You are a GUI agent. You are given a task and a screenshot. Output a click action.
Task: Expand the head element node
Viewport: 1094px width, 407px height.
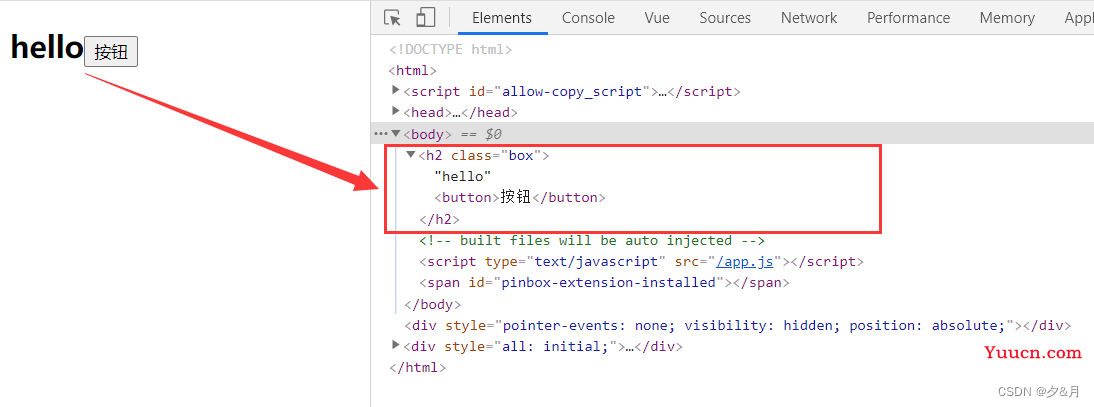pos(396,111)
